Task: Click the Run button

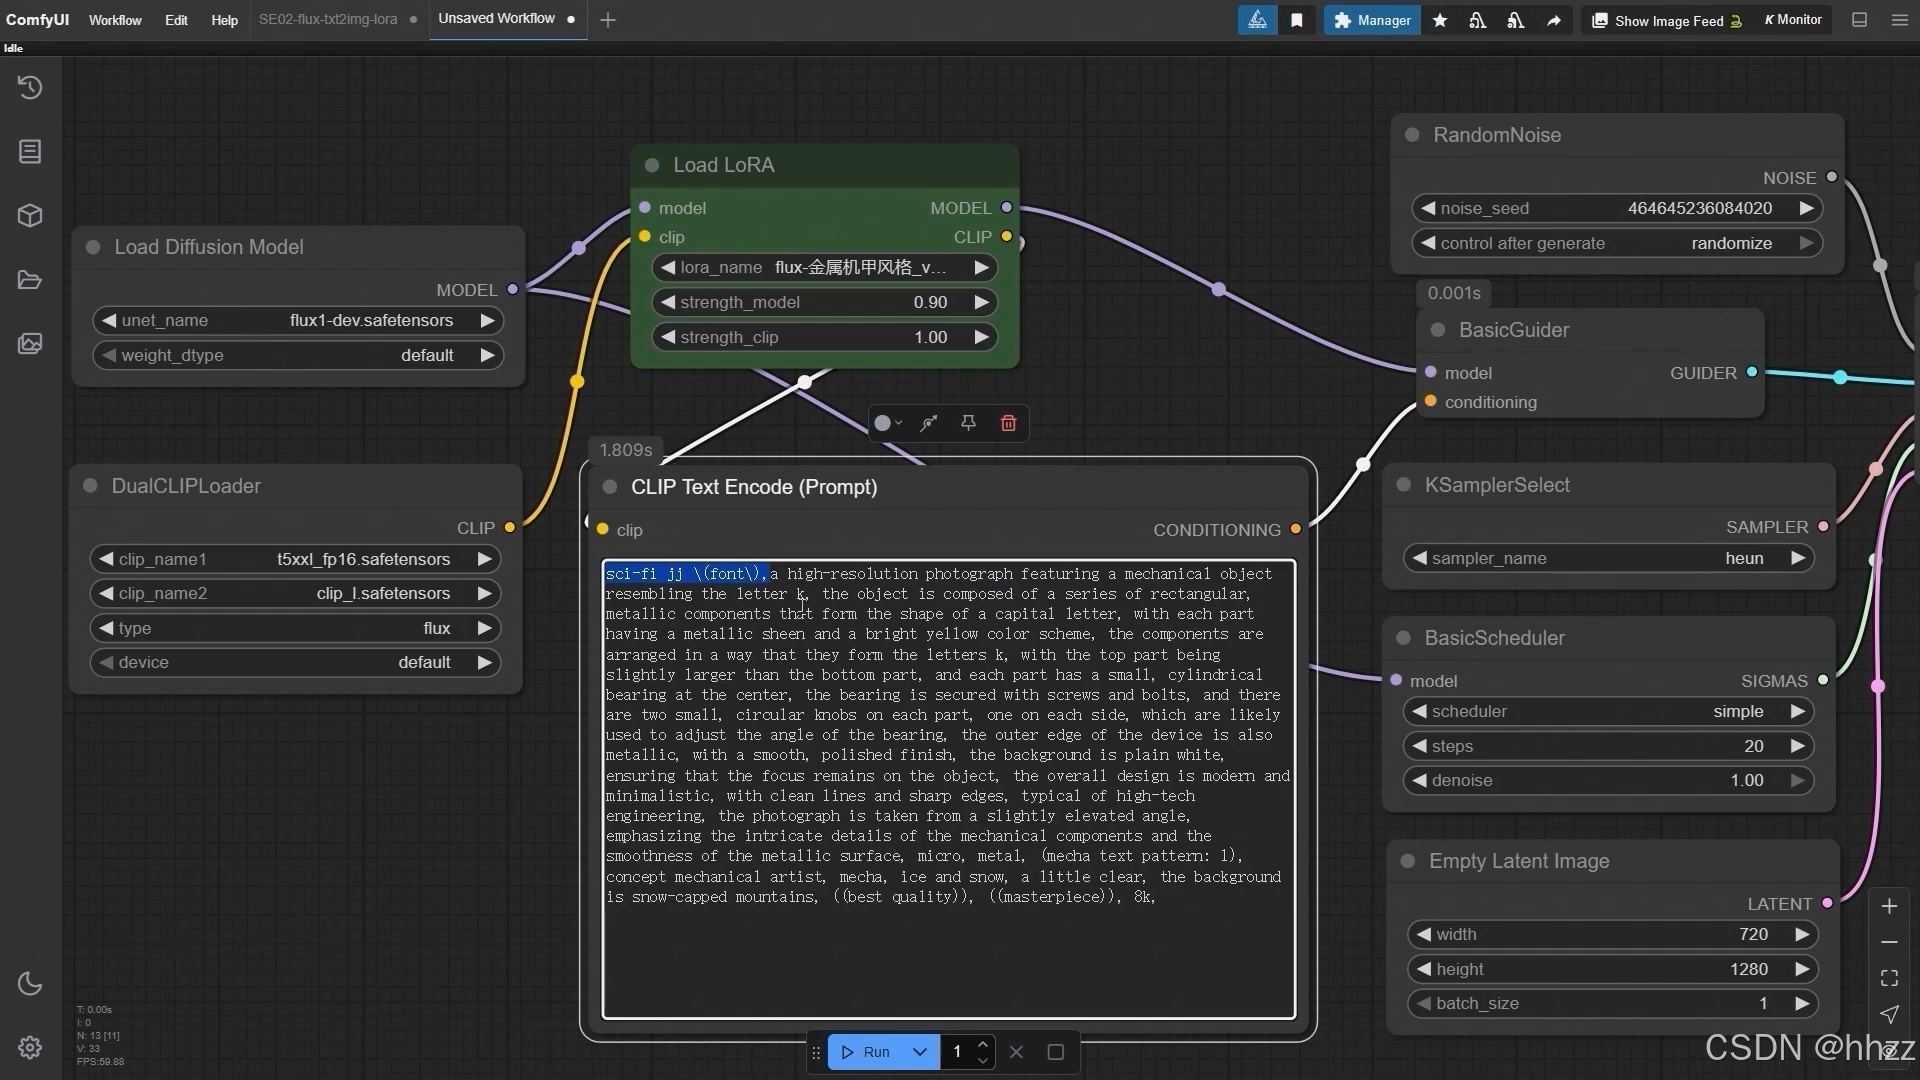Action: 866,1052
